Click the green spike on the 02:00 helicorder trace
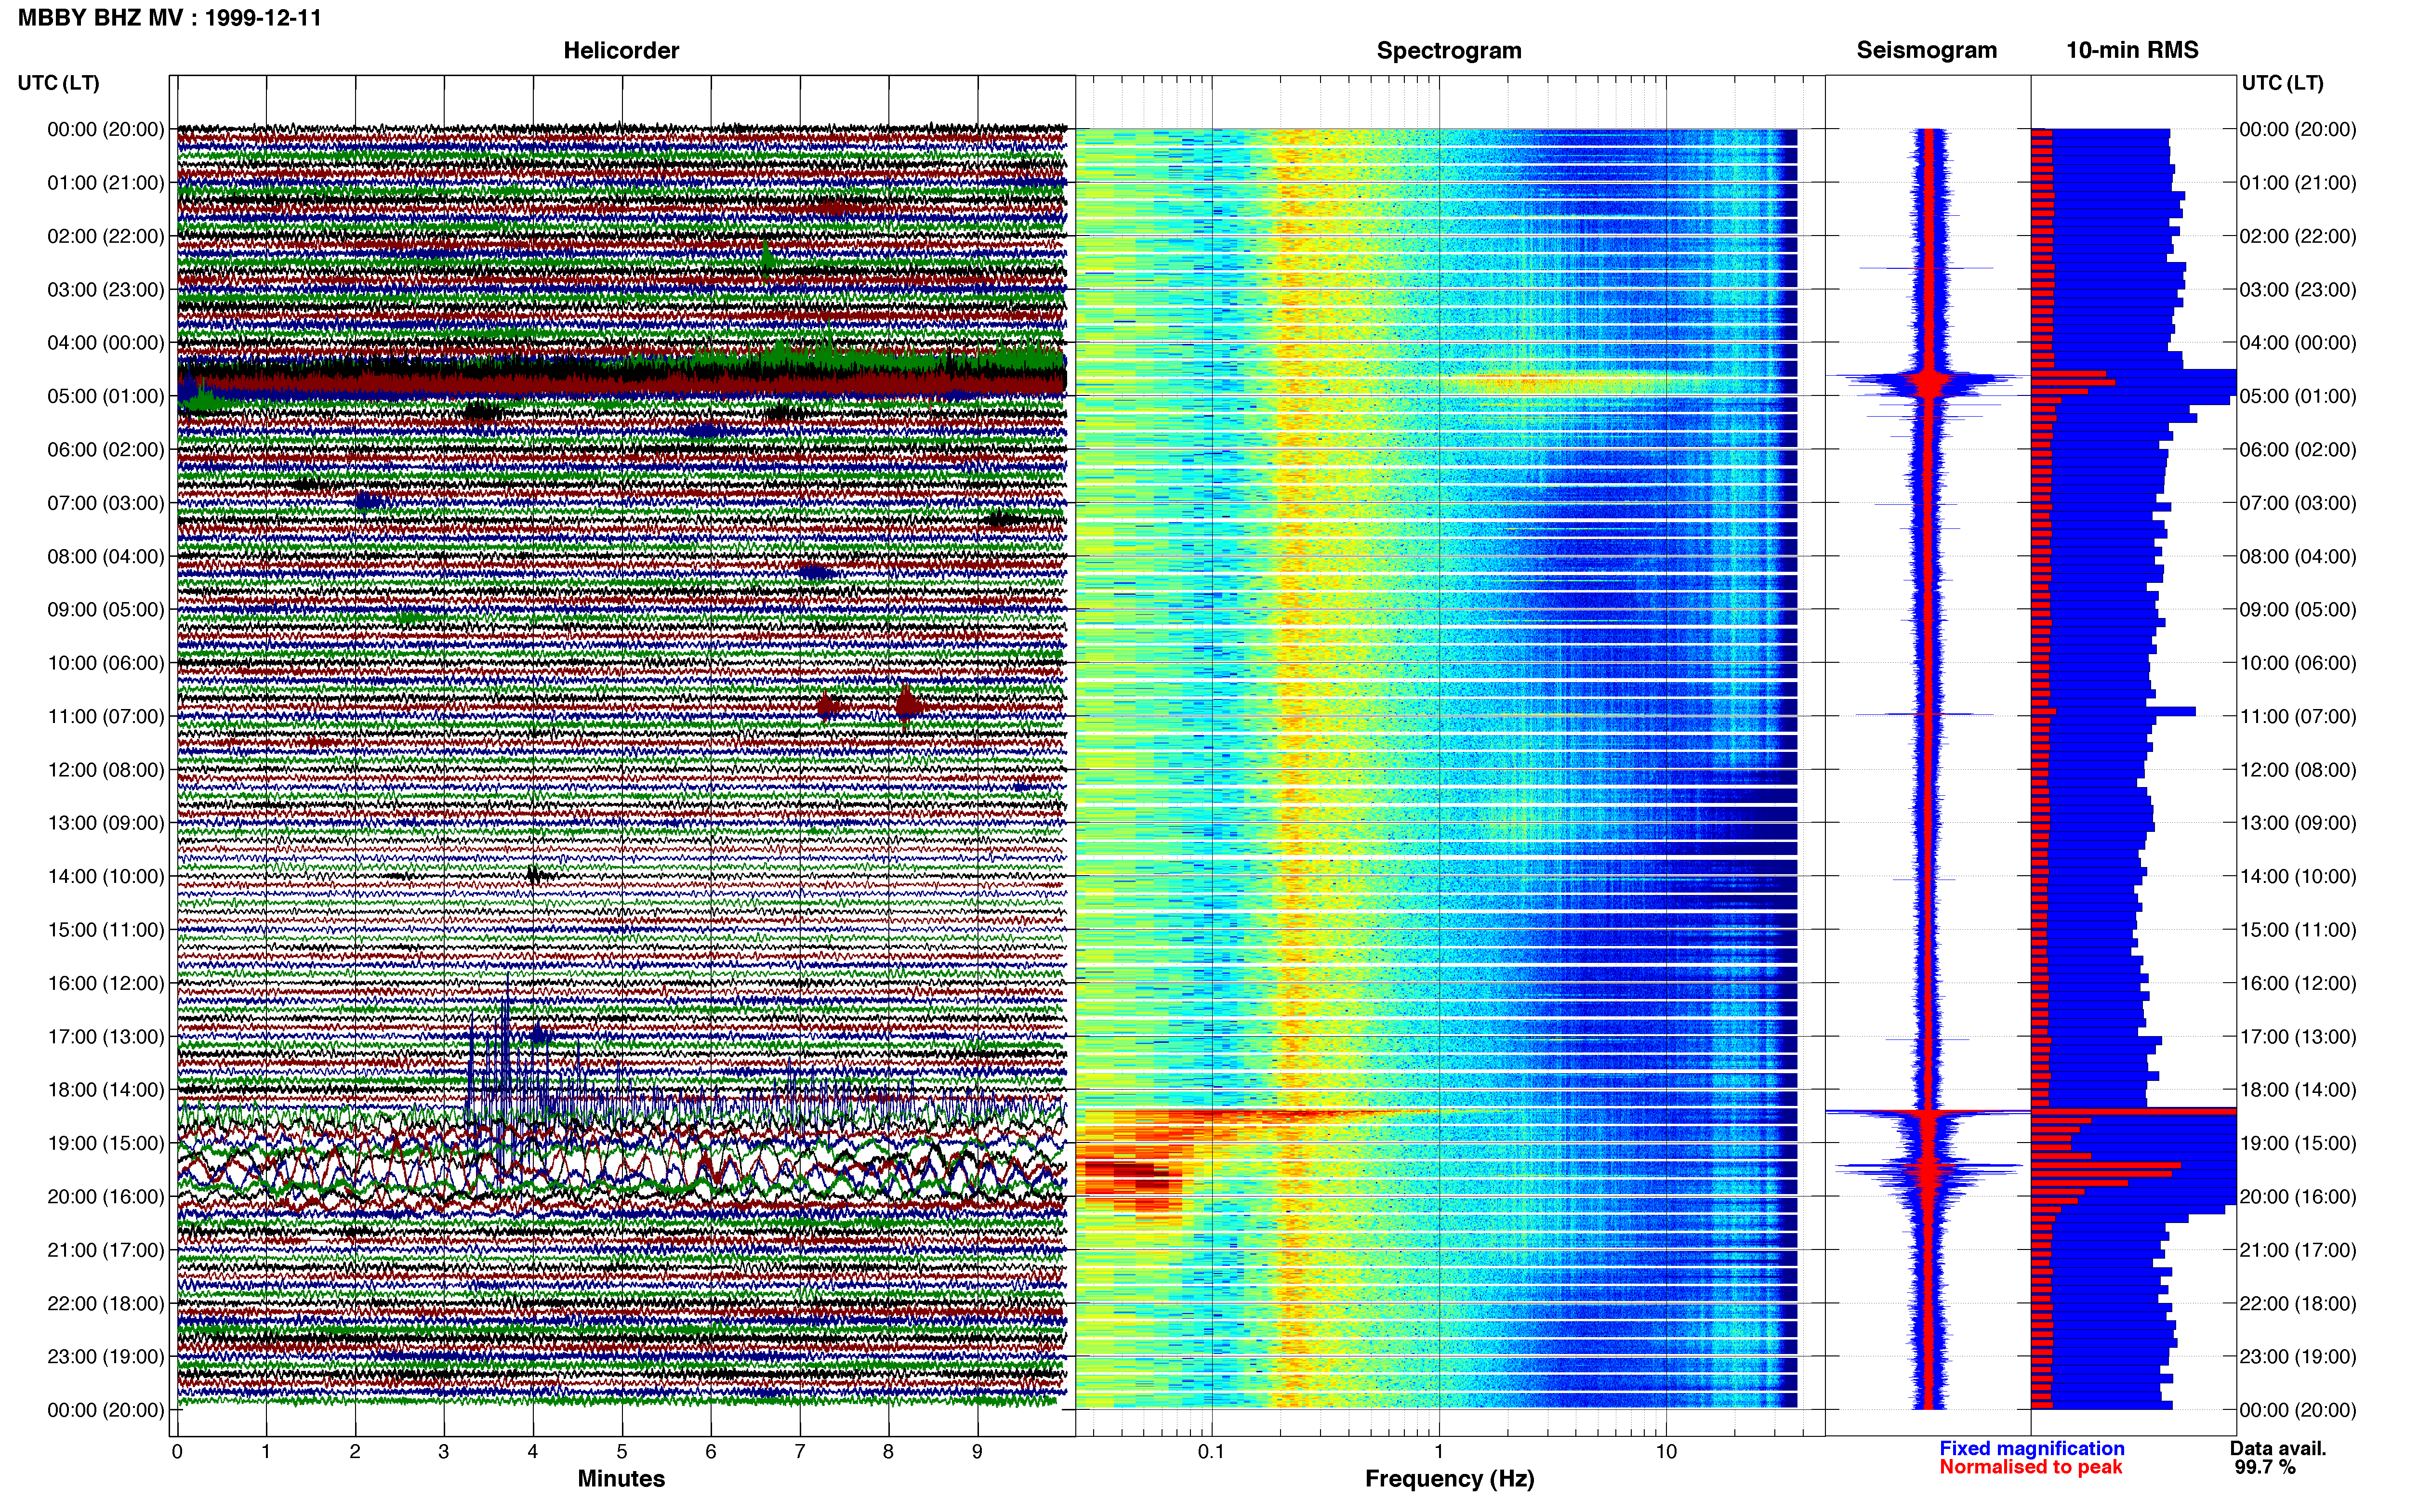The width and height of the screenshot is (2418, 1512). coord(767,258)
